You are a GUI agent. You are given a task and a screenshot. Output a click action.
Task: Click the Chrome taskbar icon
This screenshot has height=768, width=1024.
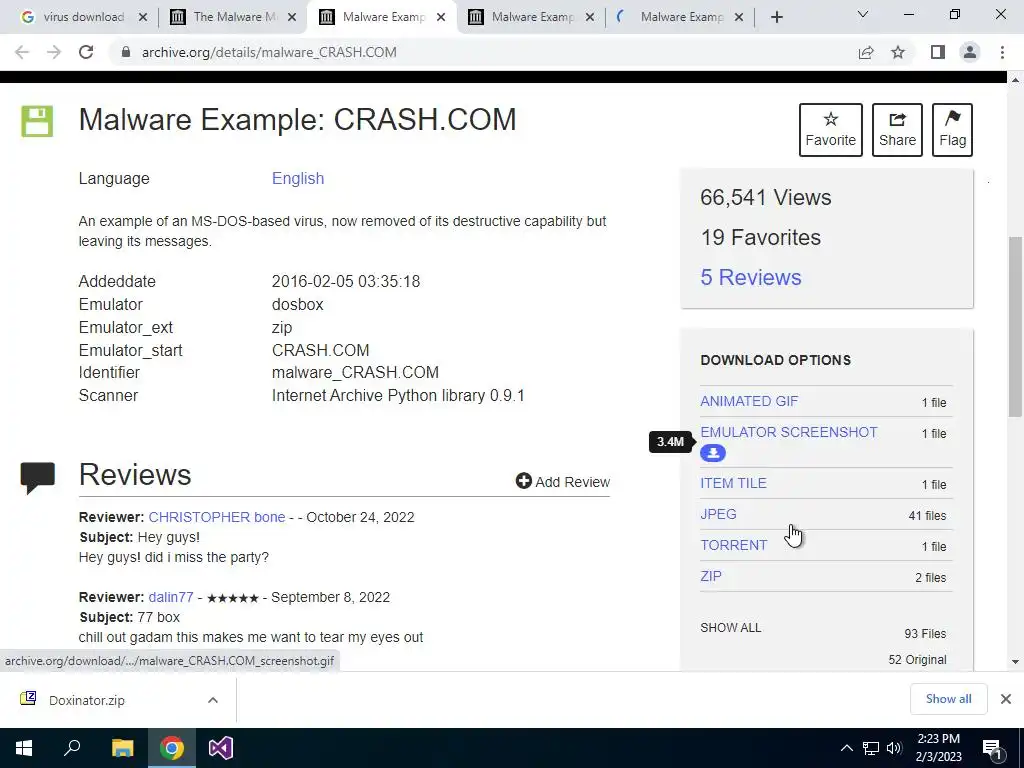click(172, 748)
